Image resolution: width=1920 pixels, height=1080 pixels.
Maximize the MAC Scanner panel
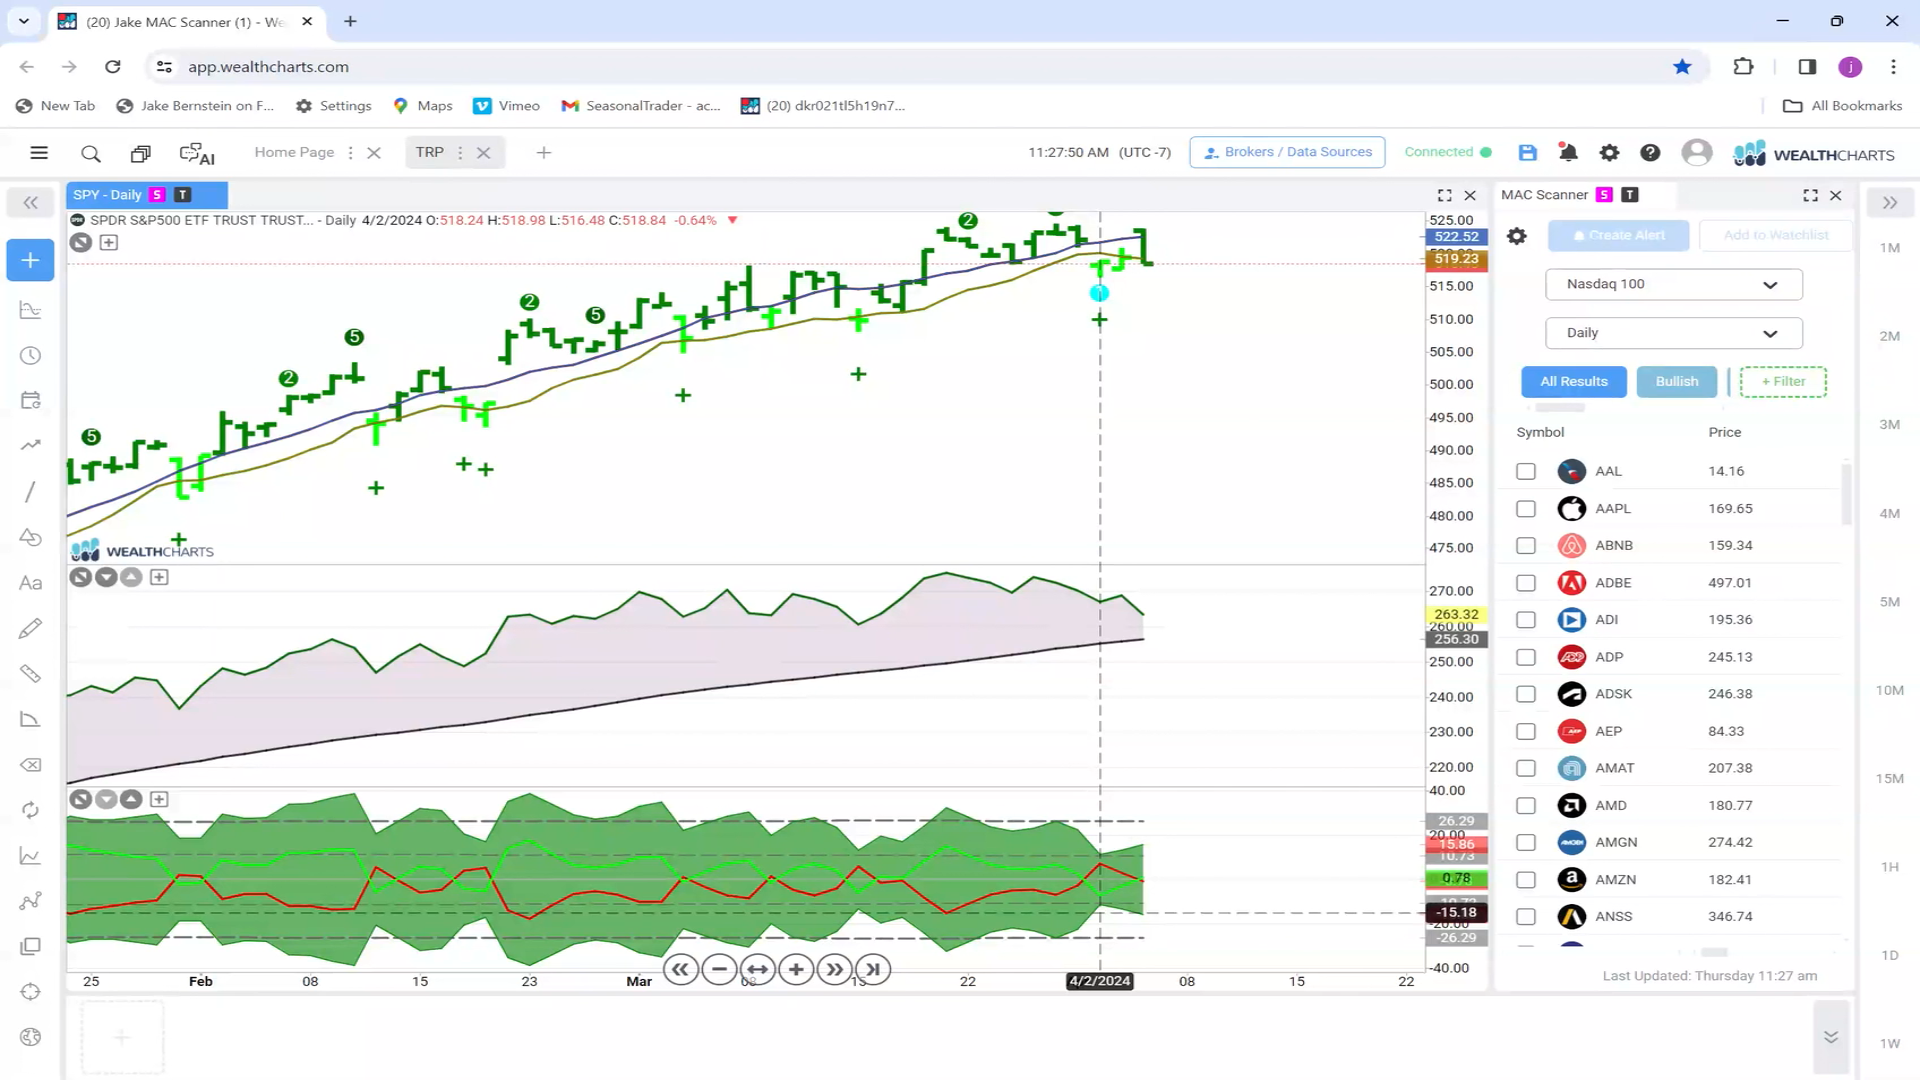(x=1810, y=195)
